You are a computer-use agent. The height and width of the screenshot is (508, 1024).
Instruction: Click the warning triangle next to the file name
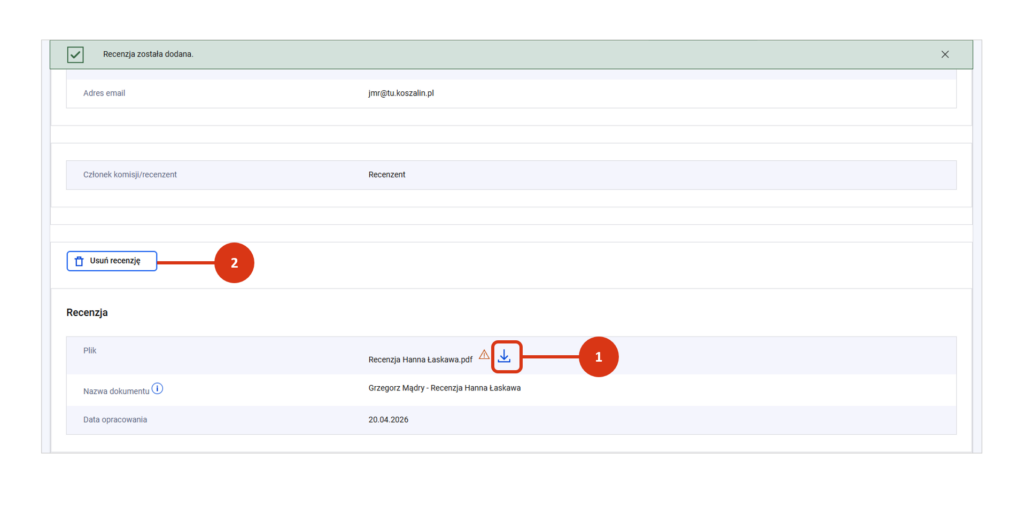click(x=484, y=355)
